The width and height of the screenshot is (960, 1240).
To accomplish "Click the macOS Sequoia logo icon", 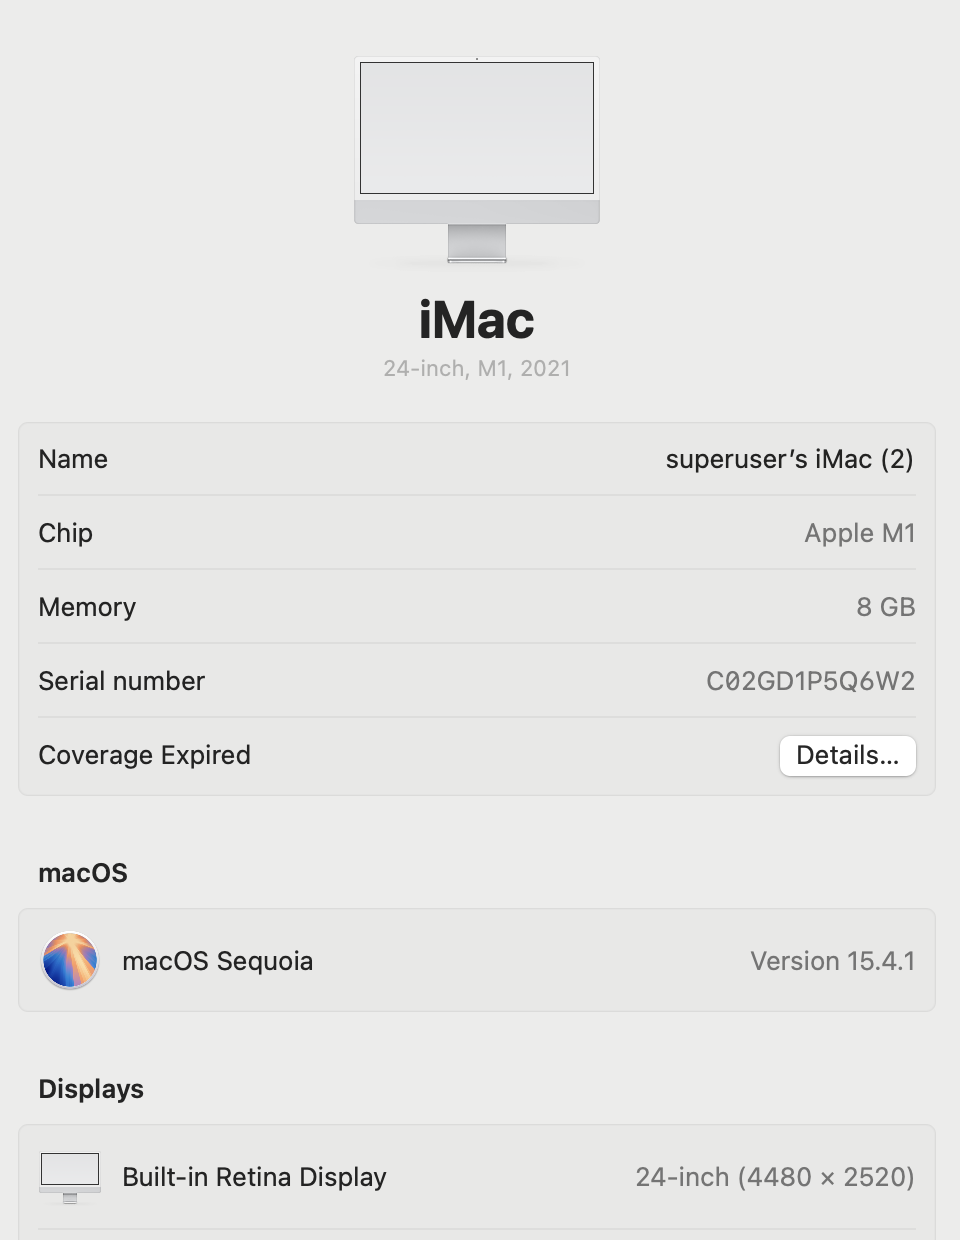I will (x=70, y=960).
